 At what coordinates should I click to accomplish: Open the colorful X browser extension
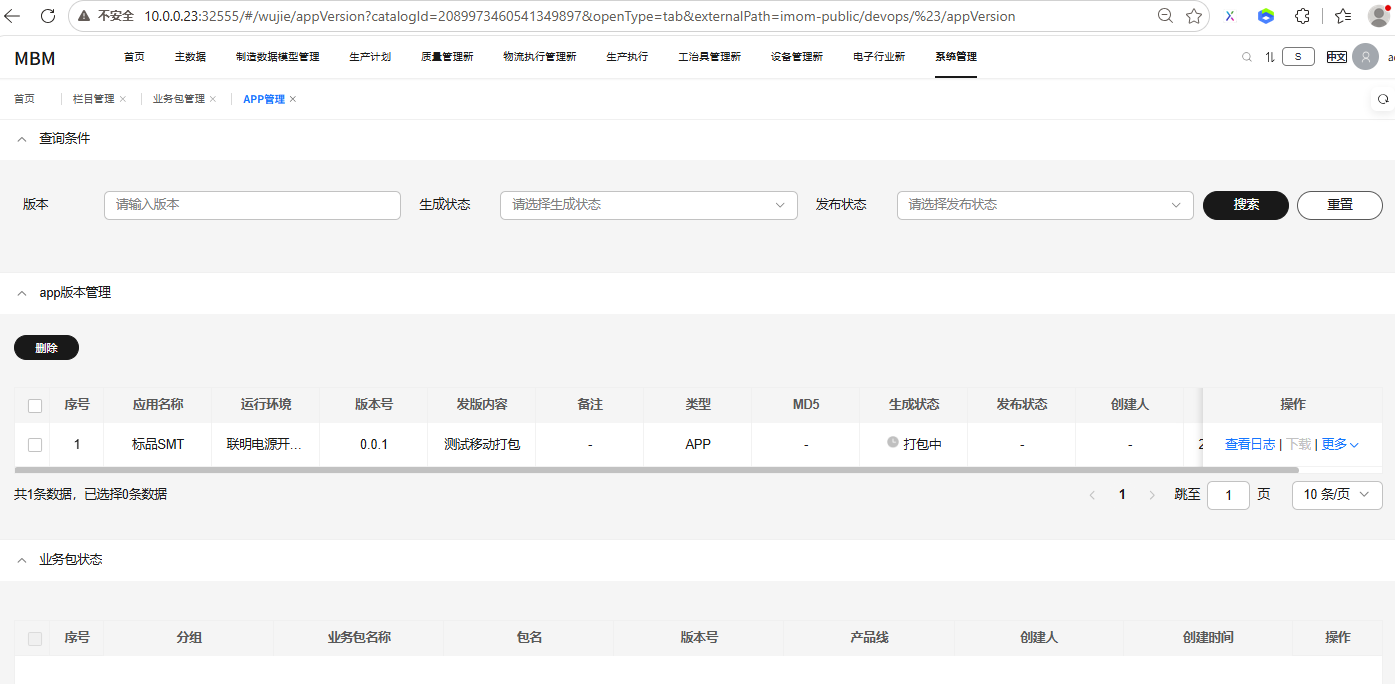click(1230, 16)
